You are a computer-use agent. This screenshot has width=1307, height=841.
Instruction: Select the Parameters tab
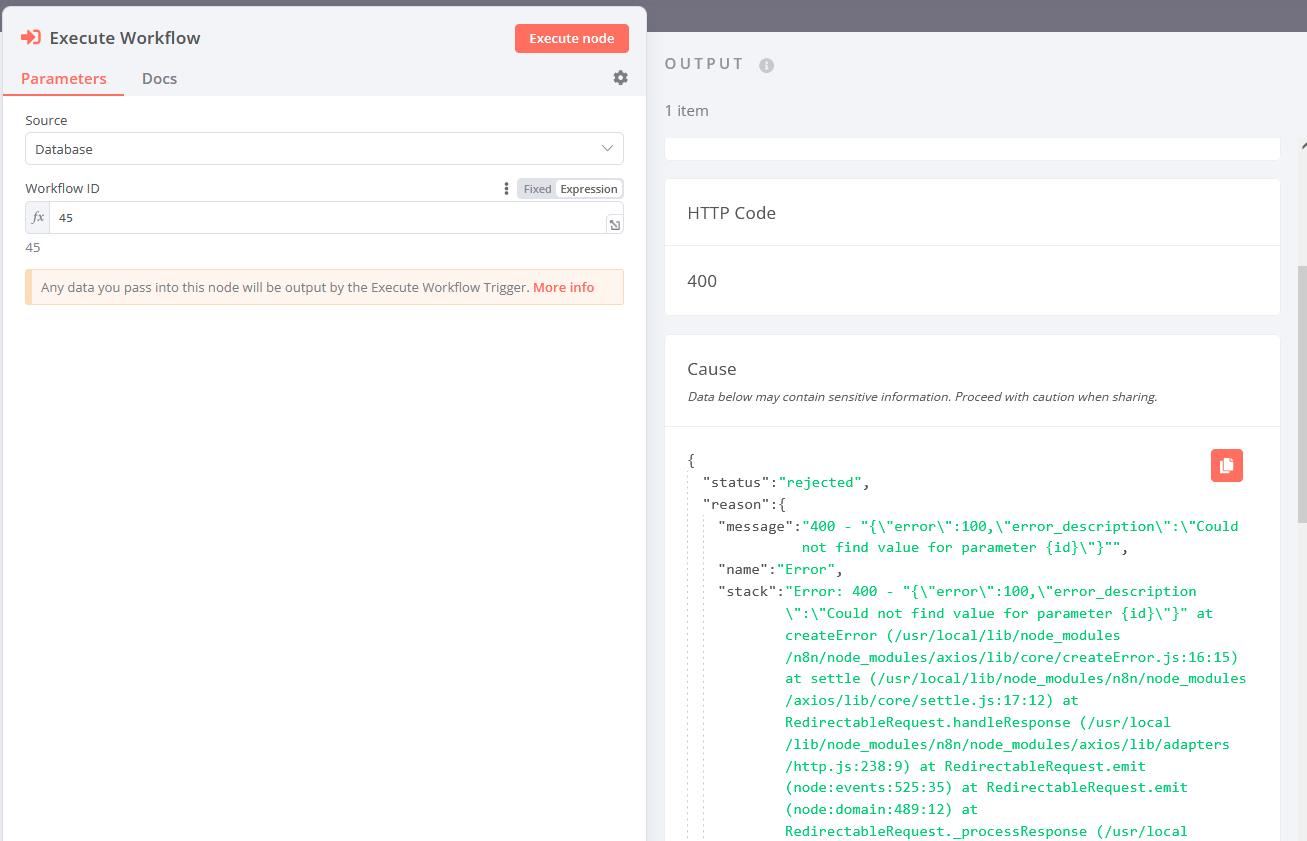click(x=64, y=79)
